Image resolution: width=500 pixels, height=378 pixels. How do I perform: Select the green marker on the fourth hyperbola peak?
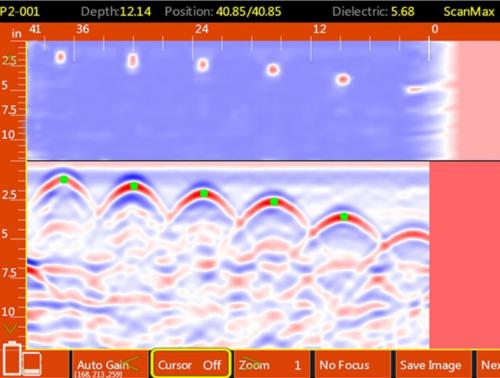[x=274, y=202]
